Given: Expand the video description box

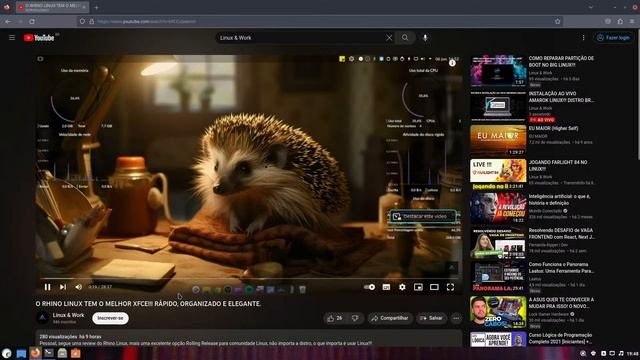Looking at the screenshot, I should 249,338.
